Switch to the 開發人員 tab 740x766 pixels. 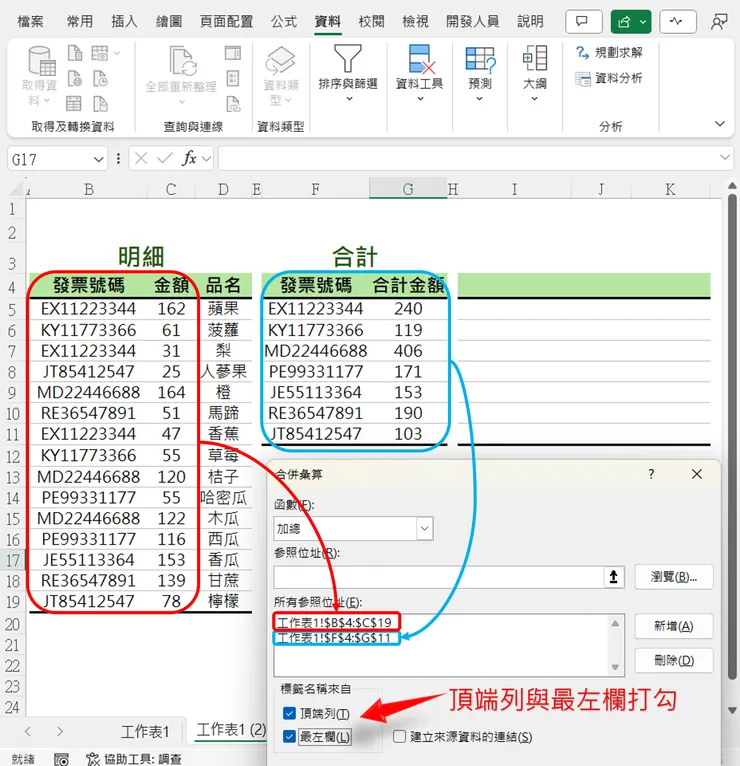[472, 21]
